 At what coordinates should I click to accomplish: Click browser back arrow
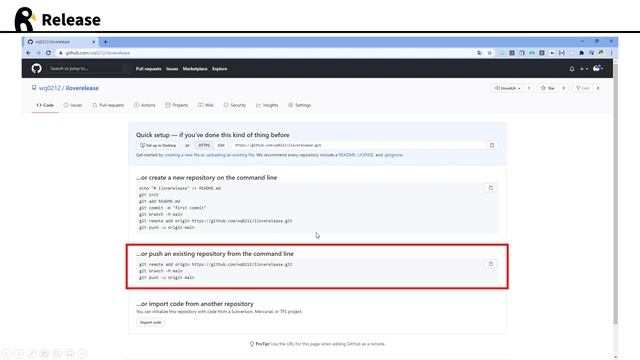pos(29,53)
